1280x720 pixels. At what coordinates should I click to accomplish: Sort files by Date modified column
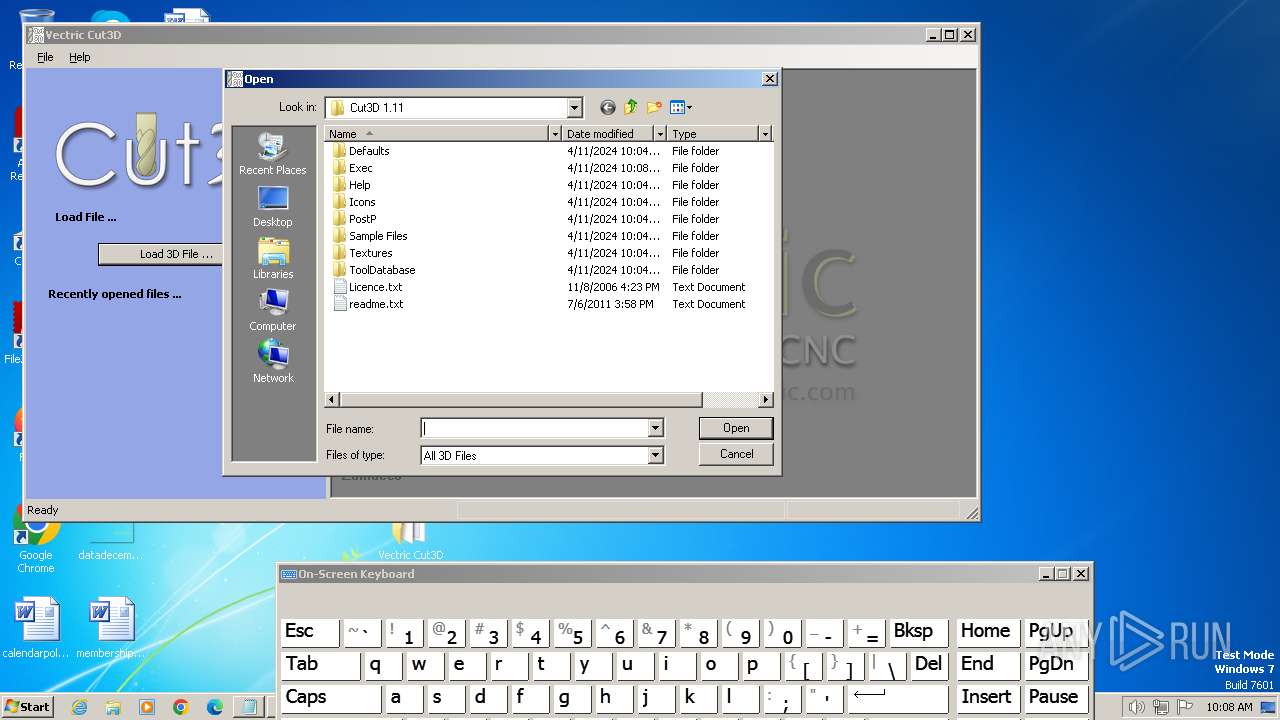[x=608, y=133]
